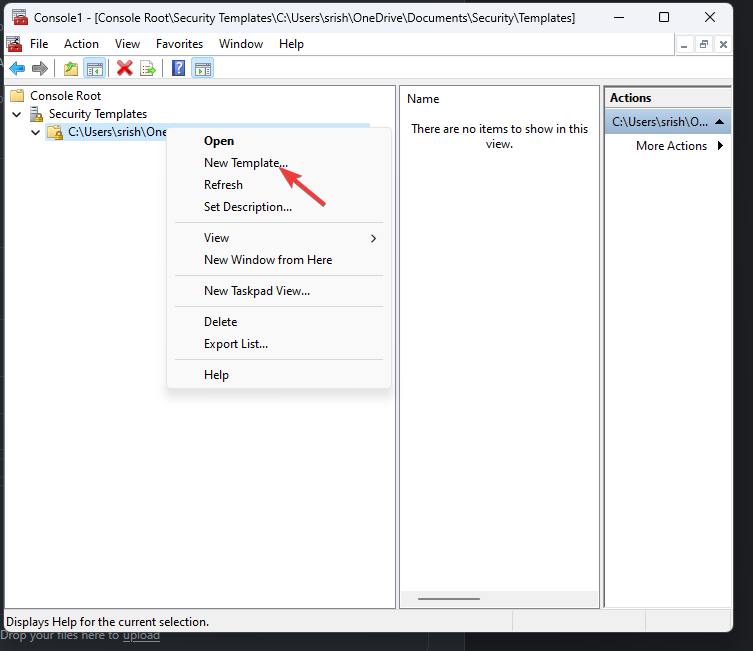This screenshot has height=651, width=753.
Task: Close the inner console child window
Action: (x=723, y=45)
